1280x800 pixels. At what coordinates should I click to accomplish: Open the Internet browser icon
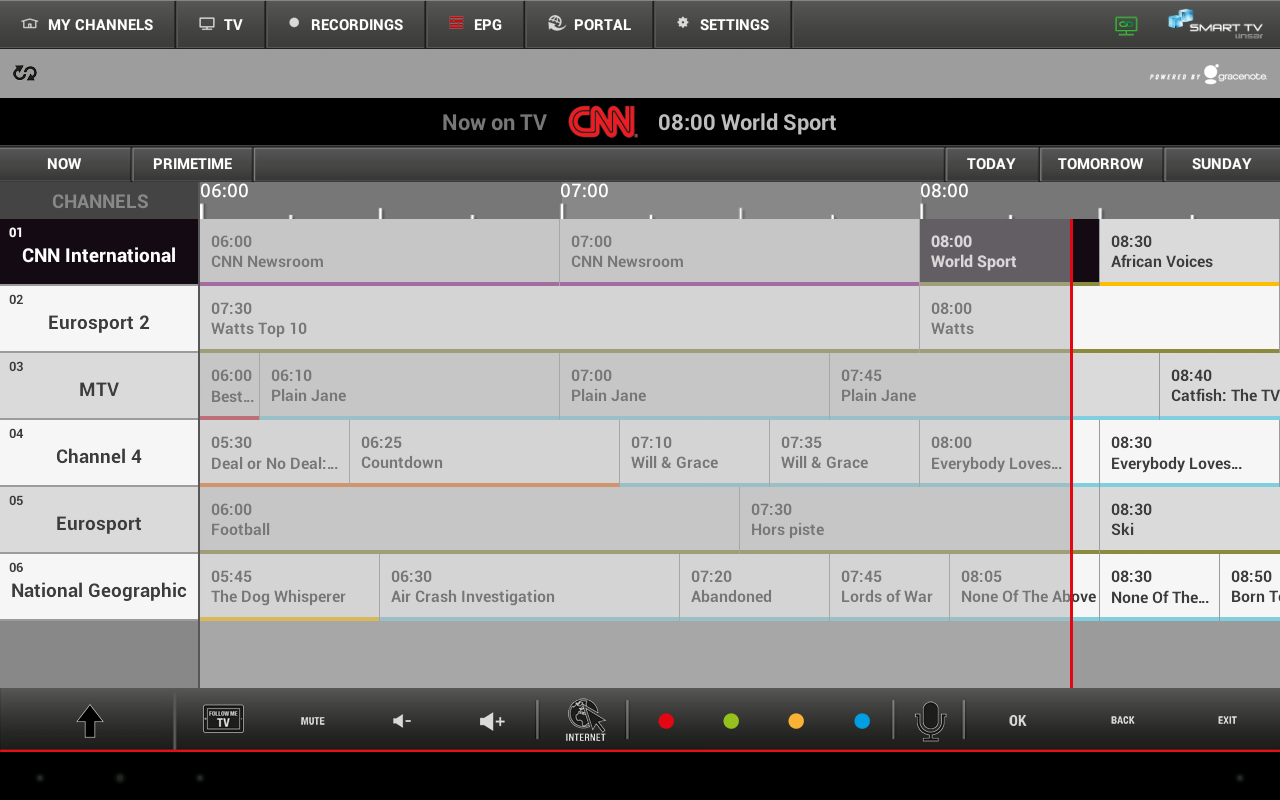[586, 720]
